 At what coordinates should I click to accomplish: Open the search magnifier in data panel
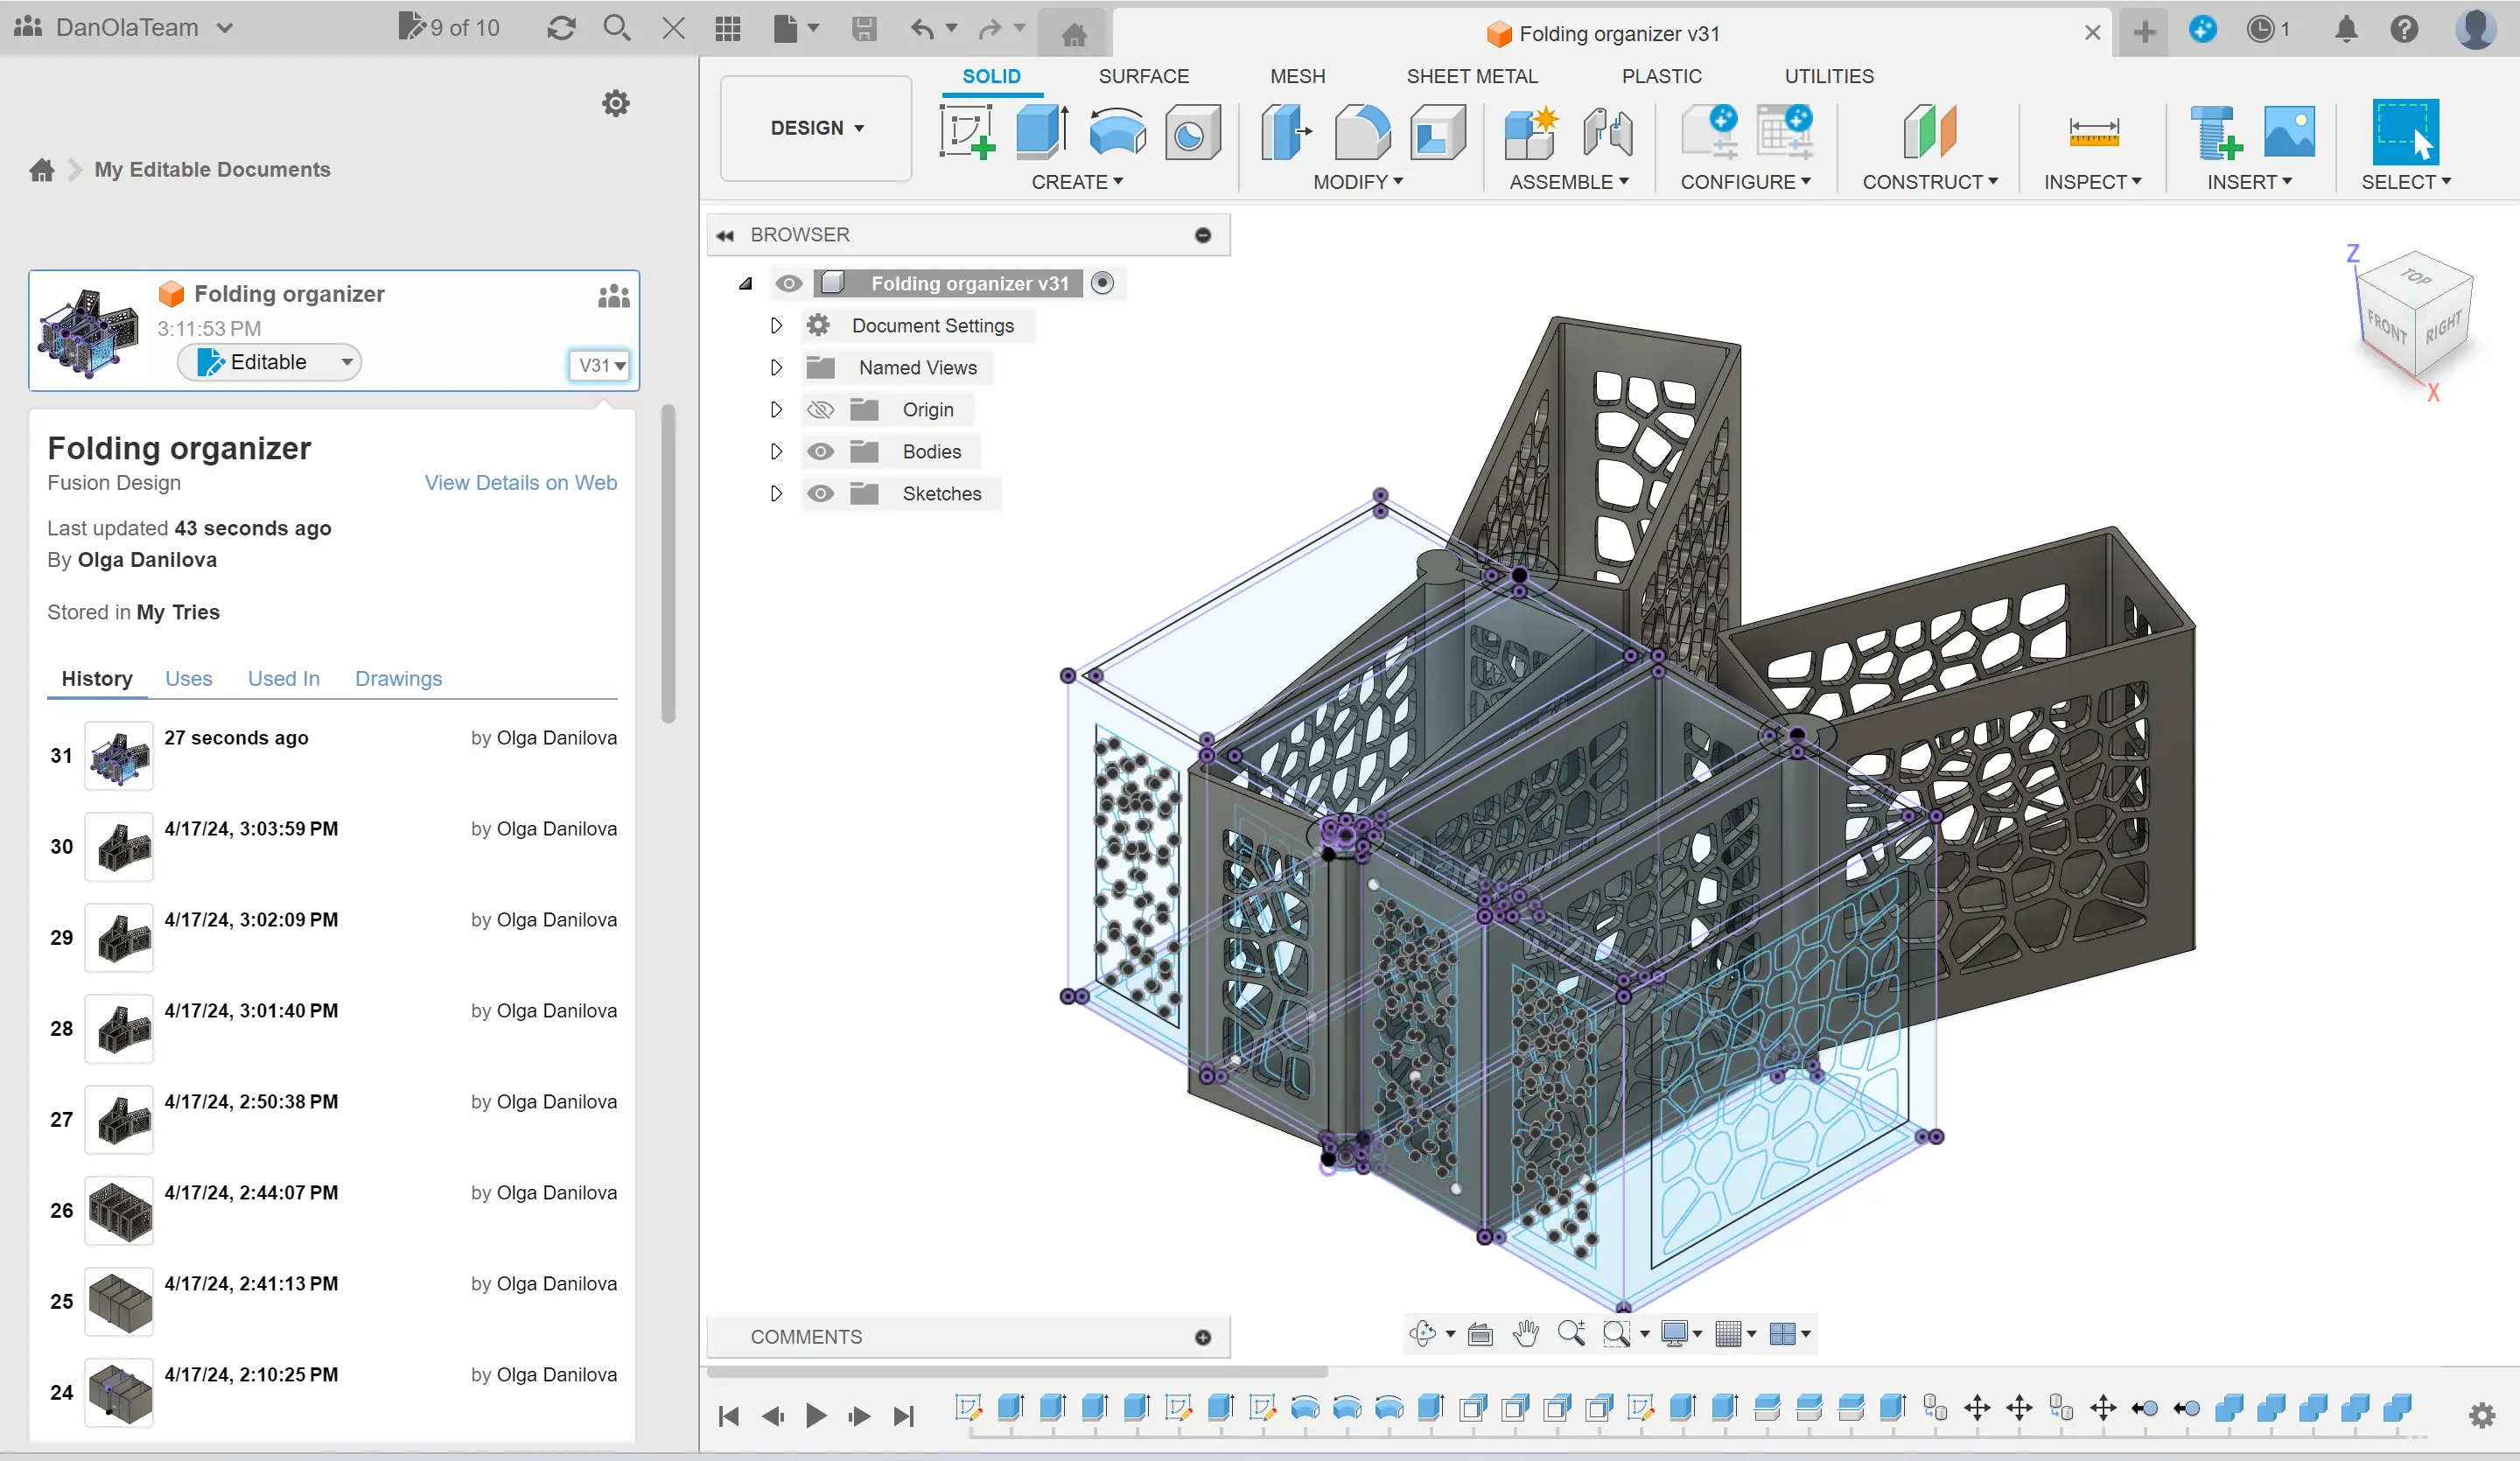tap(617, 28)
